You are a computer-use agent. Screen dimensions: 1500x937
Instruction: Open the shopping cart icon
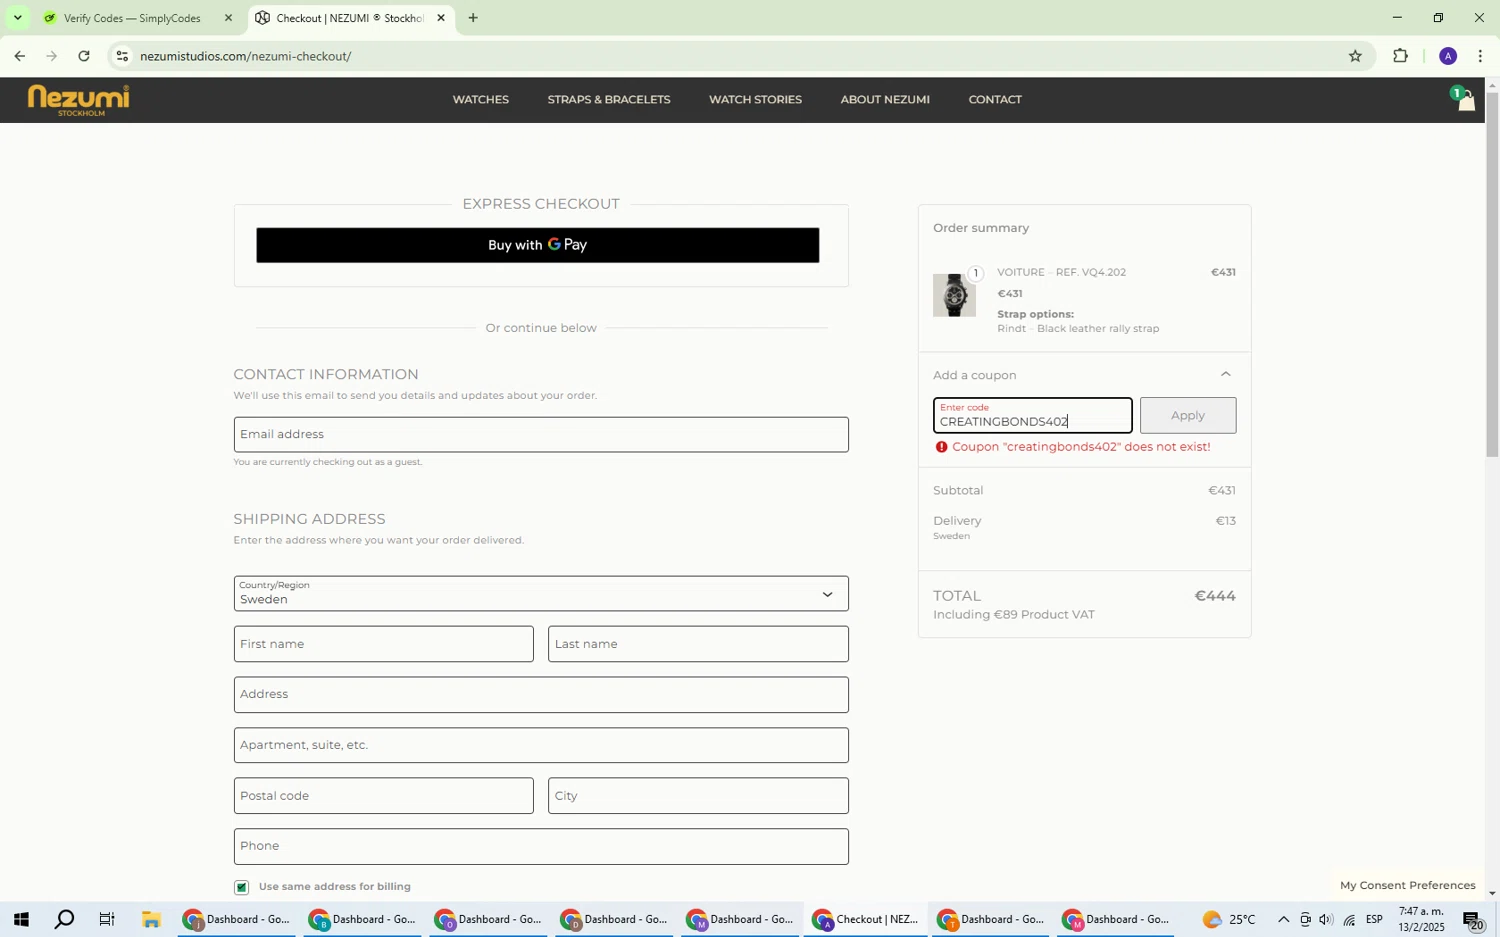click(x=1465, y=99)
